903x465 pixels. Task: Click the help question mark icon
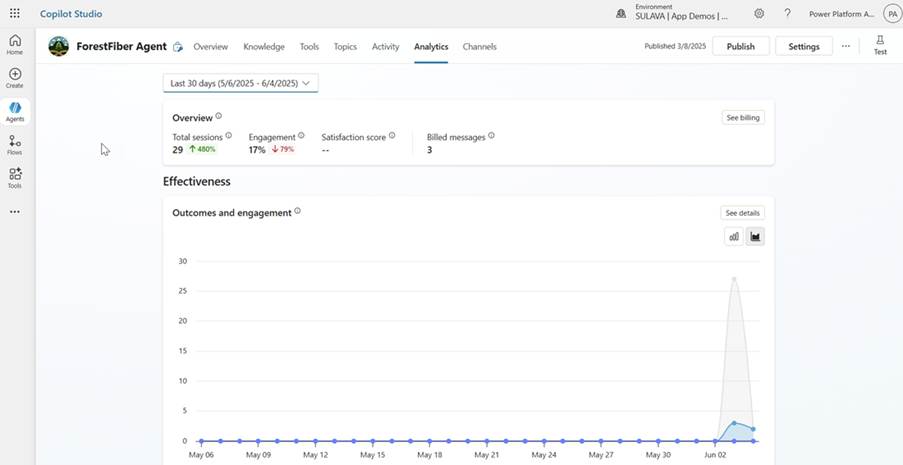[787, 14]
